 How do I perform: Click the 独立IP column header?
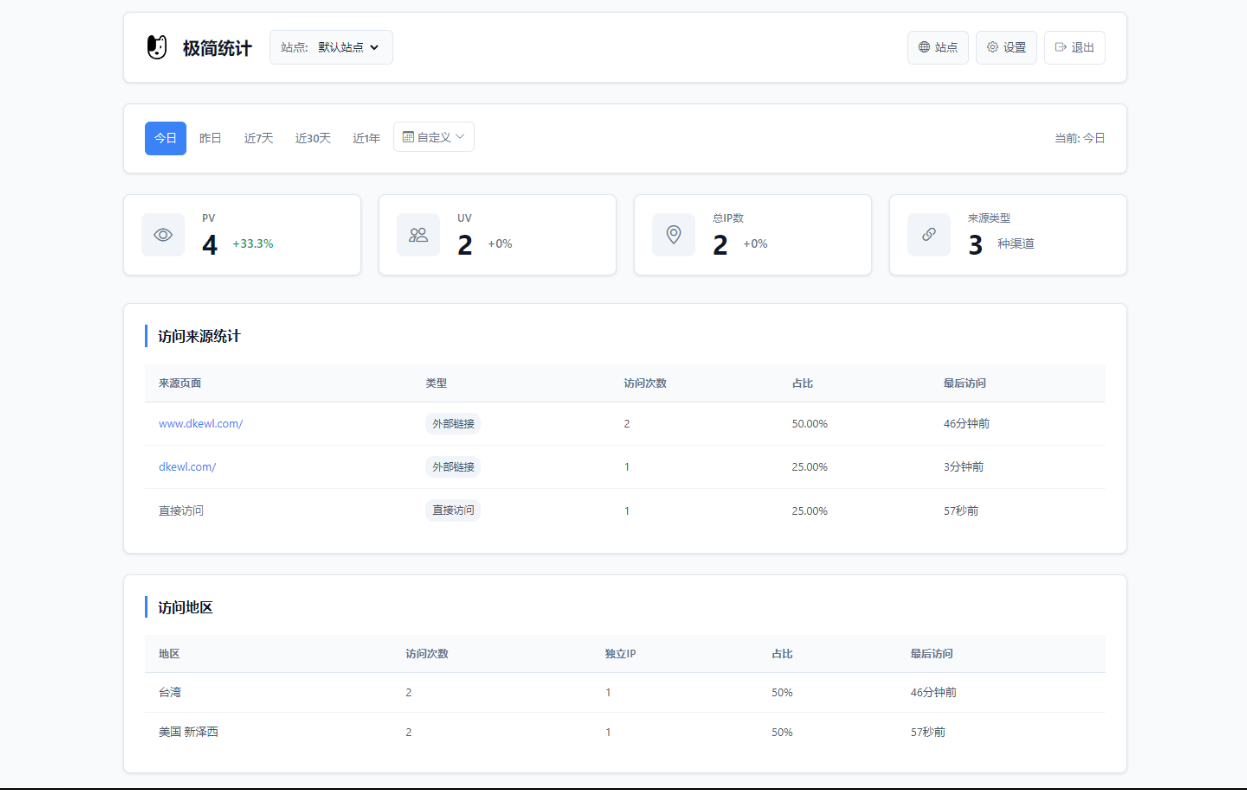621,654
